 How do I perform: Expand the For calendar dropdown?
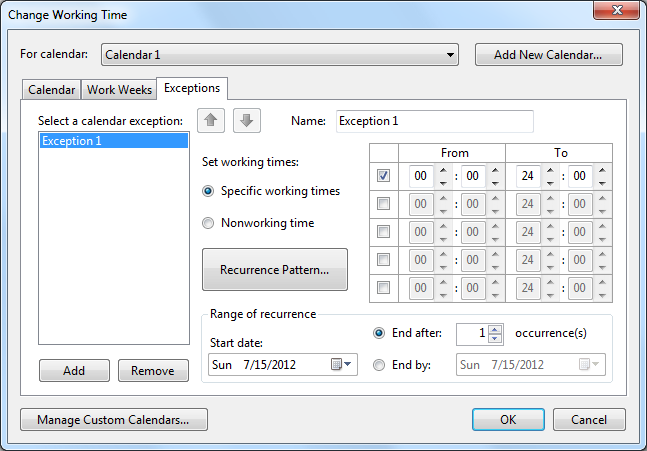tap(450, 55)
